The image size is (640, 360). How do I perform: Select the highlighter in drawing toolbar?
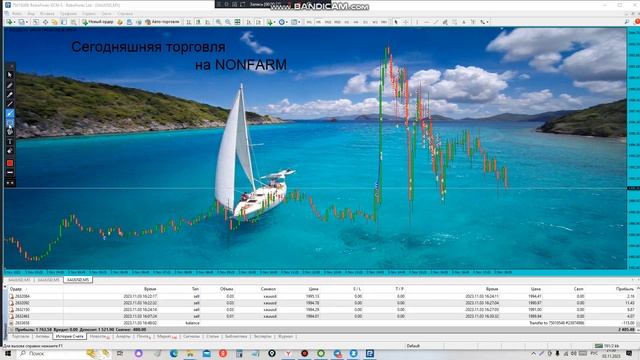(x=10, y=95)
